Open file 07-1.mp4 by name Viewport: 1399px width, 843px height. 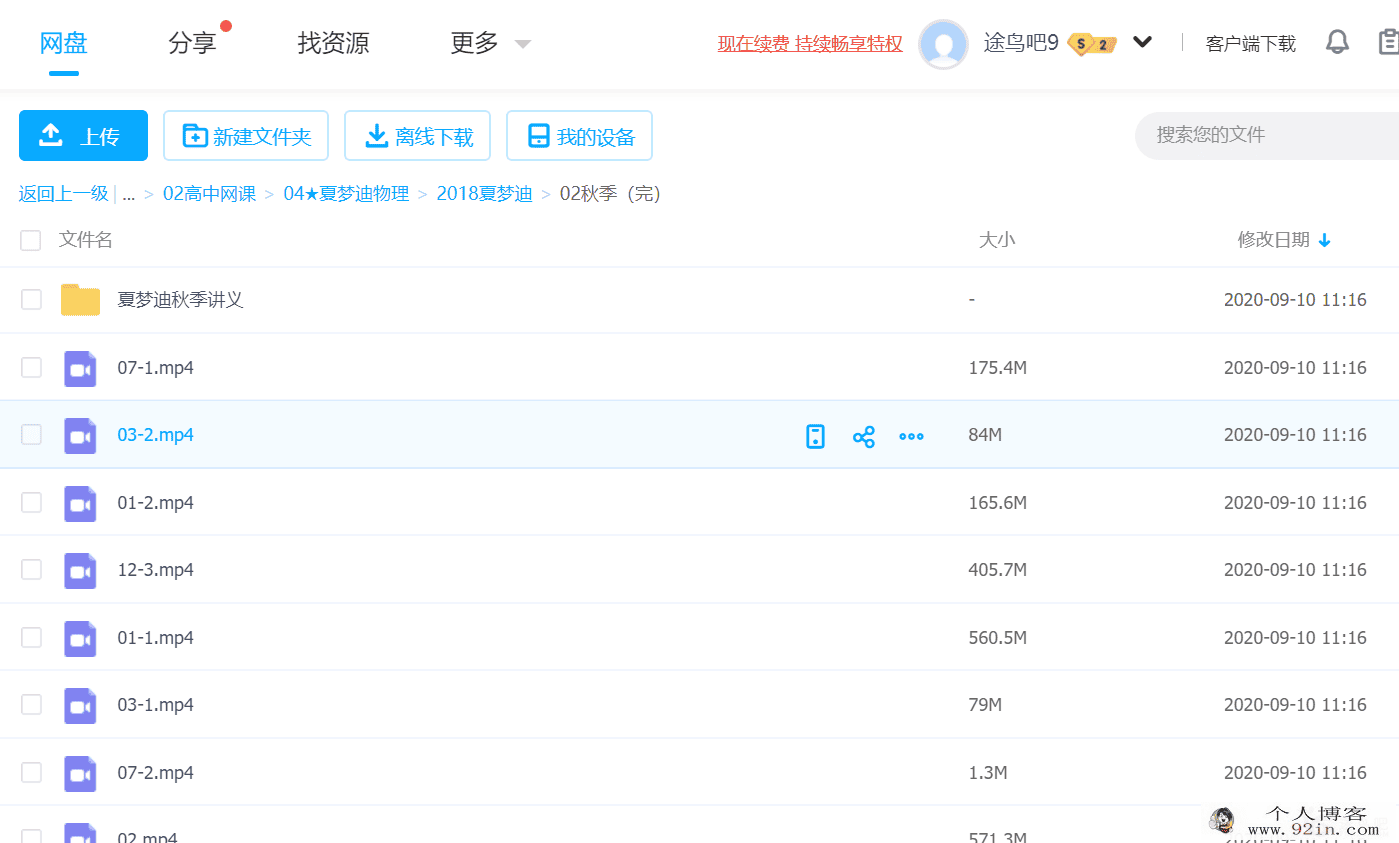(x=155, y=368)
